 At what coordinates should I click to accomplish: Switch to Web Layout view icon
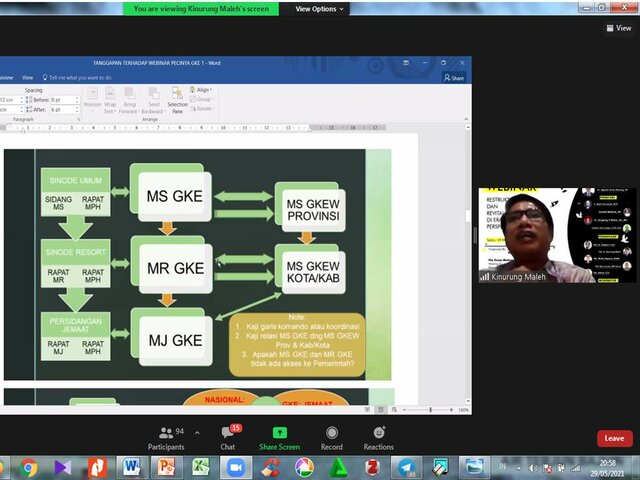click(x=394, y=409)
